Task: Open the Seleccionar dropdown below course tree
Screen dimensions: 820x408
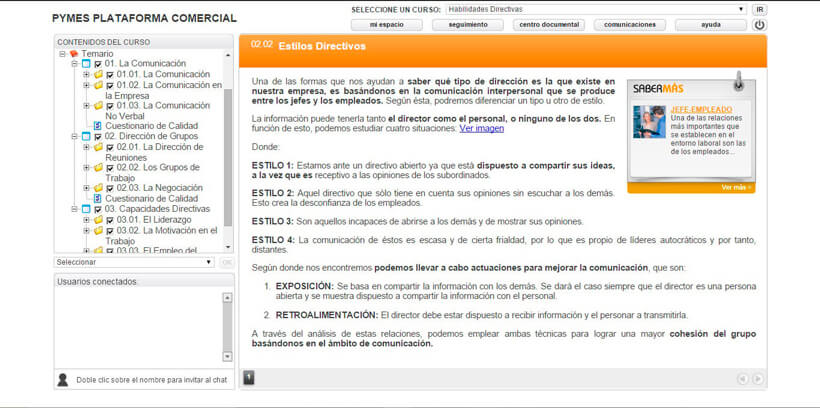Action: pyautogui.click(x=134, y=262)
